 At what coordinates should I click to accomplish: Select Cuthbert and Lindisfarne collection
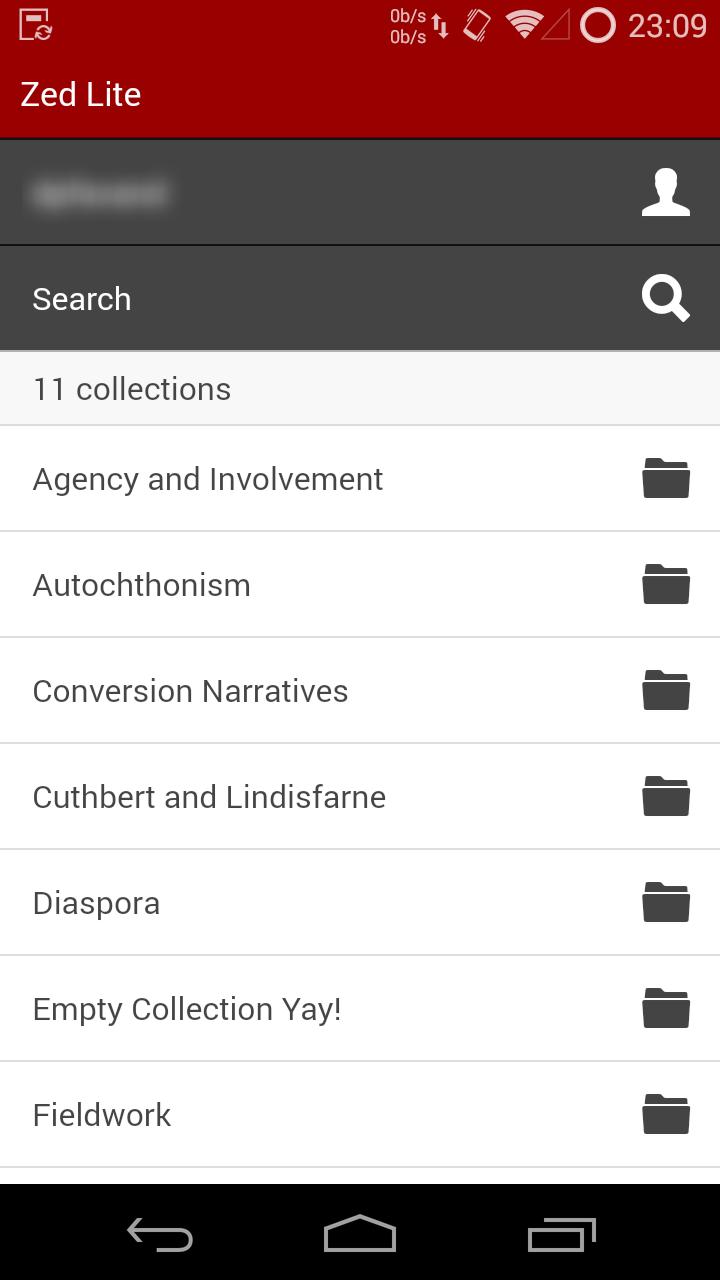coord(209,797)
